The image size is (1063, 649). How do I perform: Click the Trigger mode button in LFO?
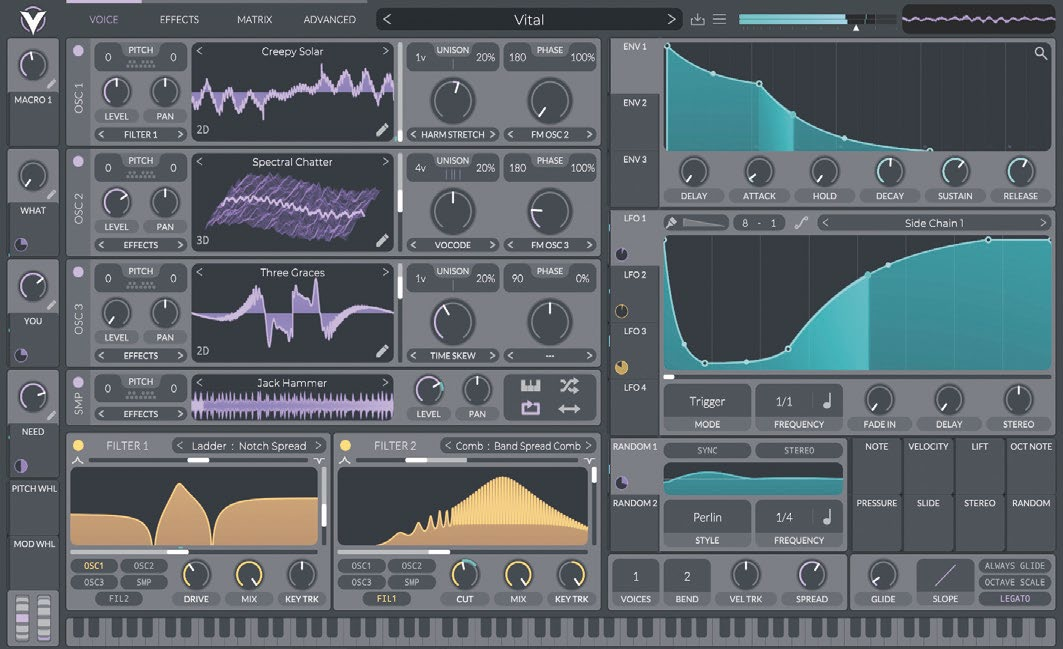706,402
